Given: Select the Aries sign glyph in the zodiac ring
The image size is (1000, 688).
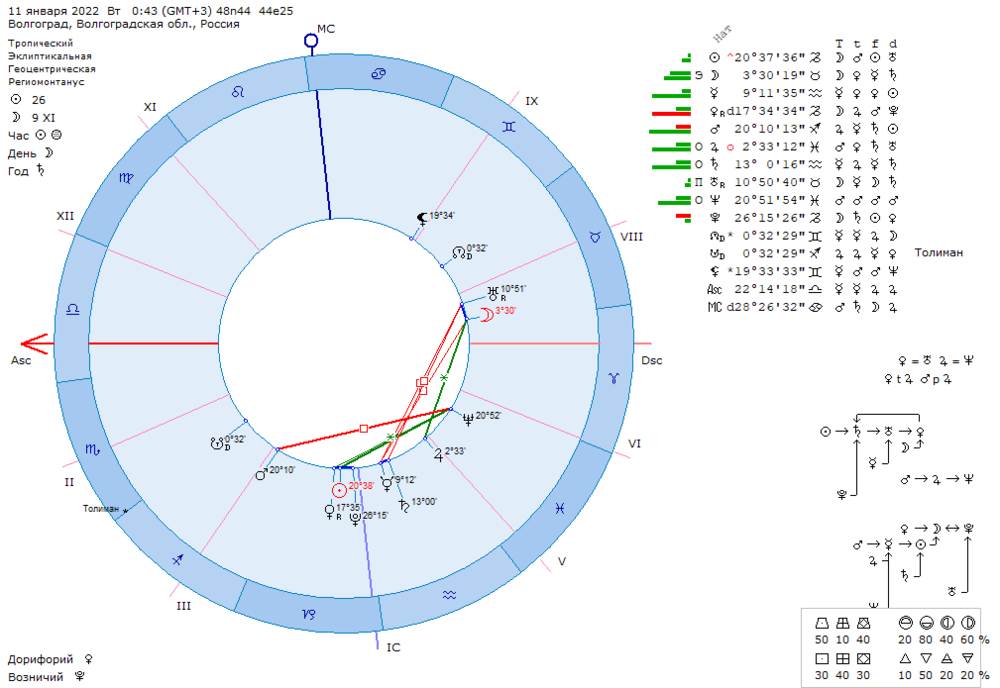Looking at the screenshot, I should click(x=614, y=378).
